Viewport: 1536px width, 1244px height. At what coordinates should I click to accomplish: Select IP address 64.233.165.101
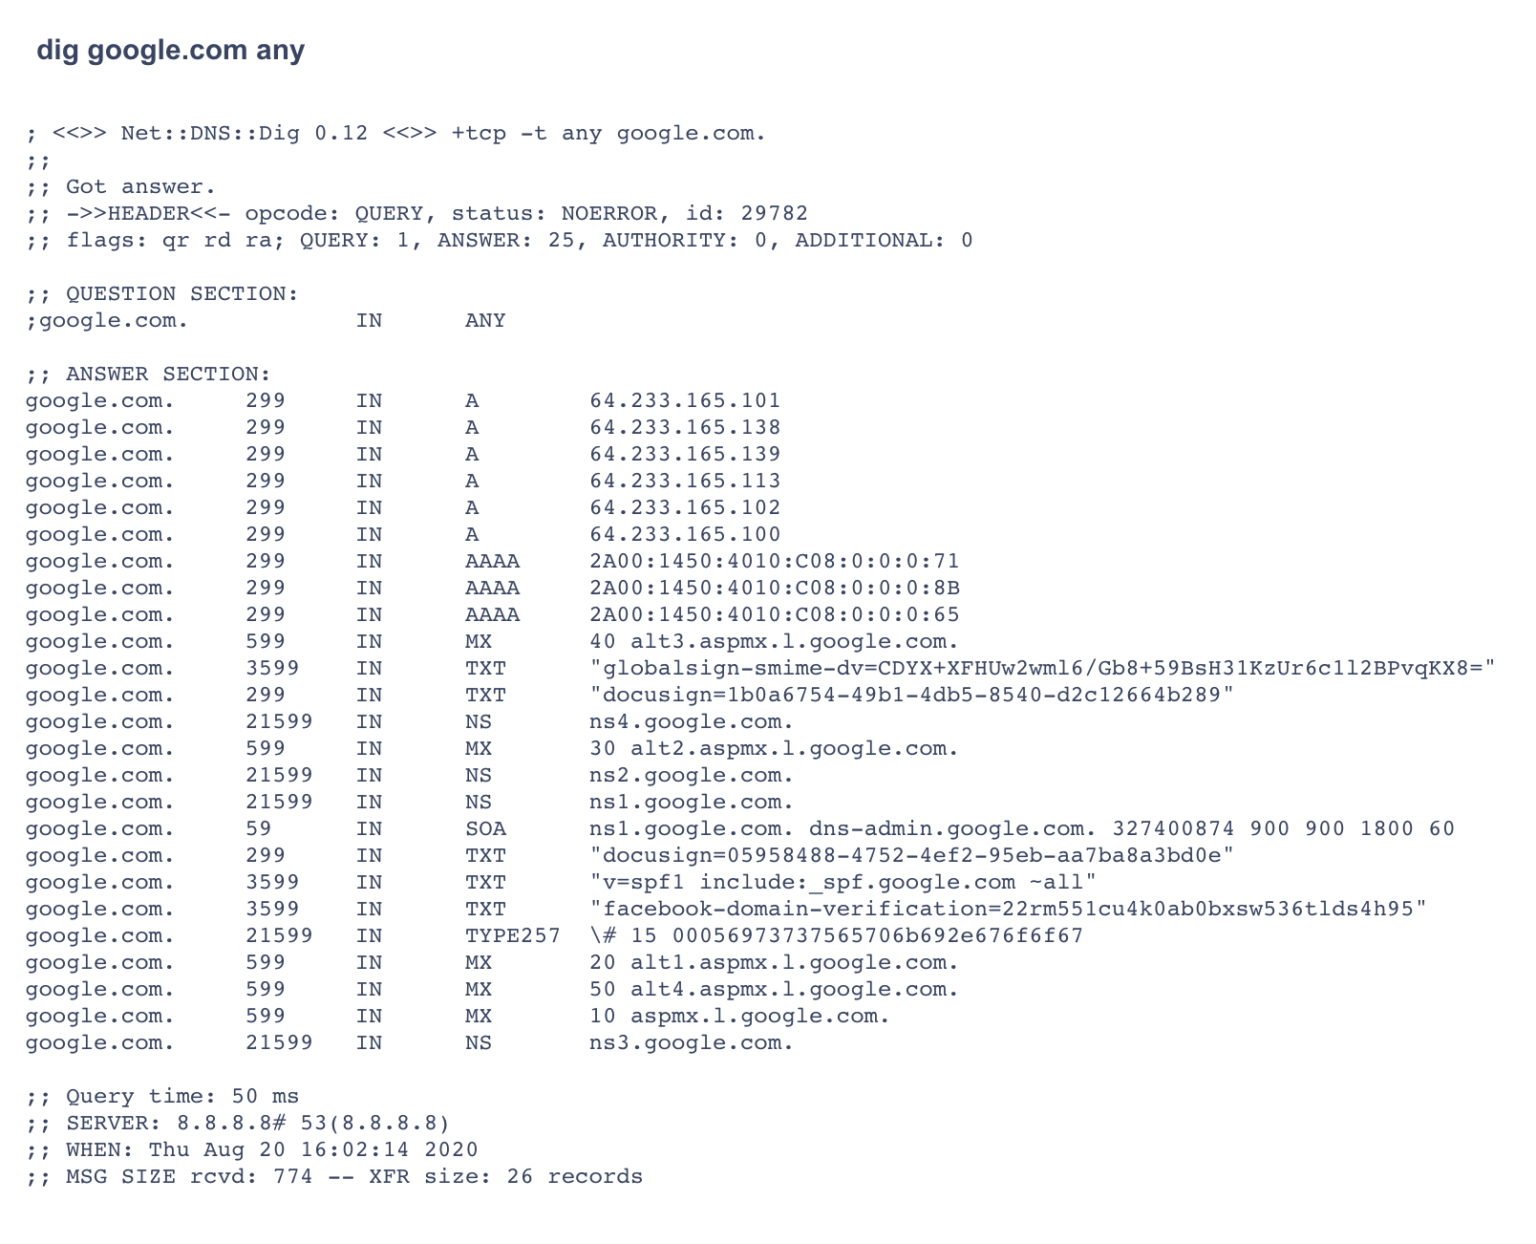(685, 401)
